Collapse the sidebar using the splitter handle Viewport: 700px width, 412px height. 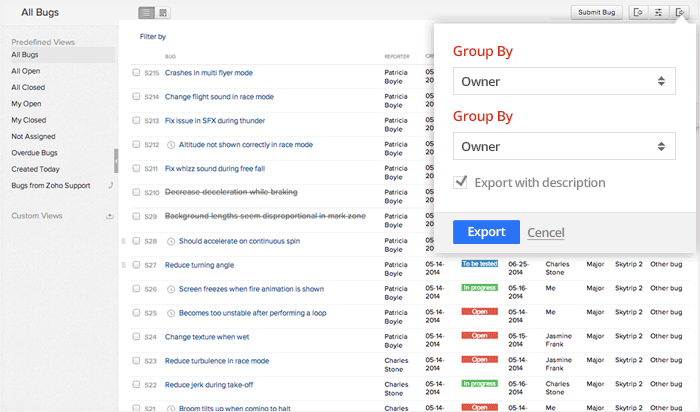(116, 161)
